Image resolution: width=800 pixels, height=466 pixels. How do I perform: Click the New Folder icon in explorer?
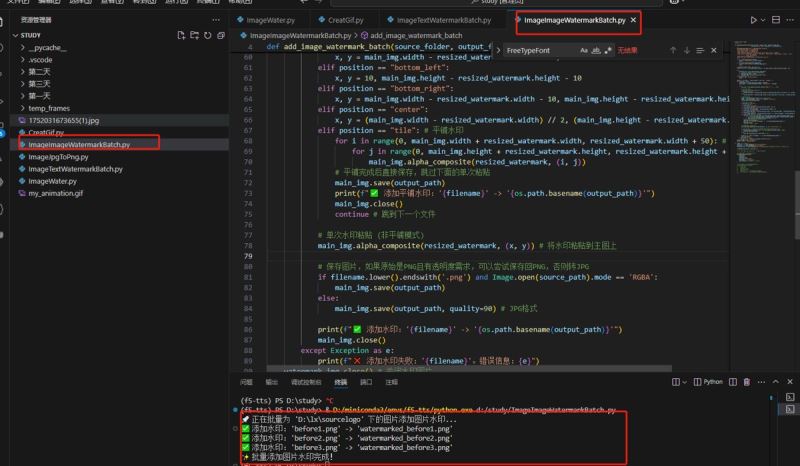point(194,35)
